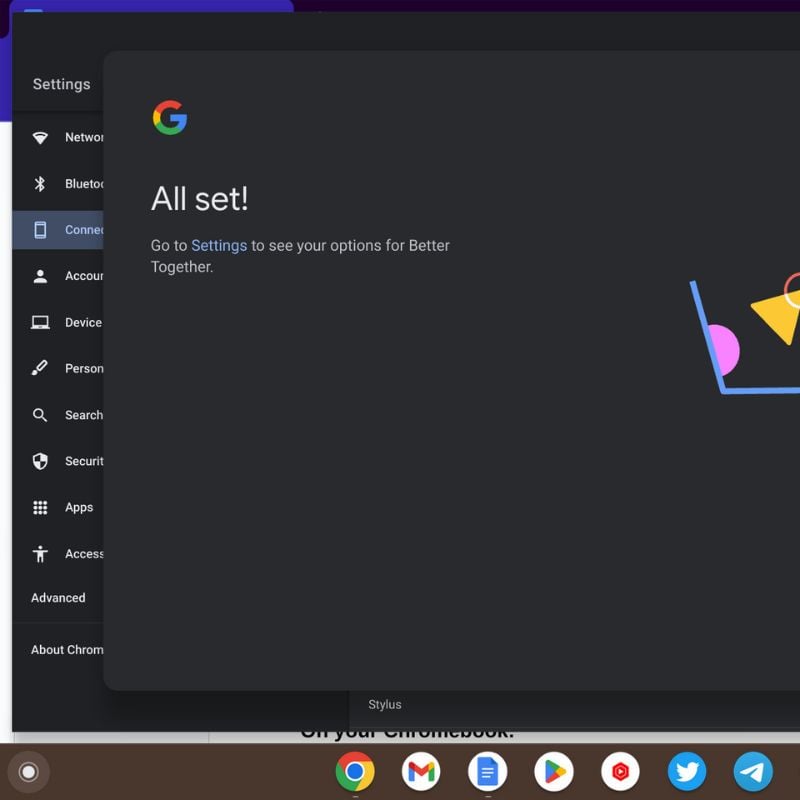Select the Device menu label
800x800 pixels.
click(x=83, y=322)
